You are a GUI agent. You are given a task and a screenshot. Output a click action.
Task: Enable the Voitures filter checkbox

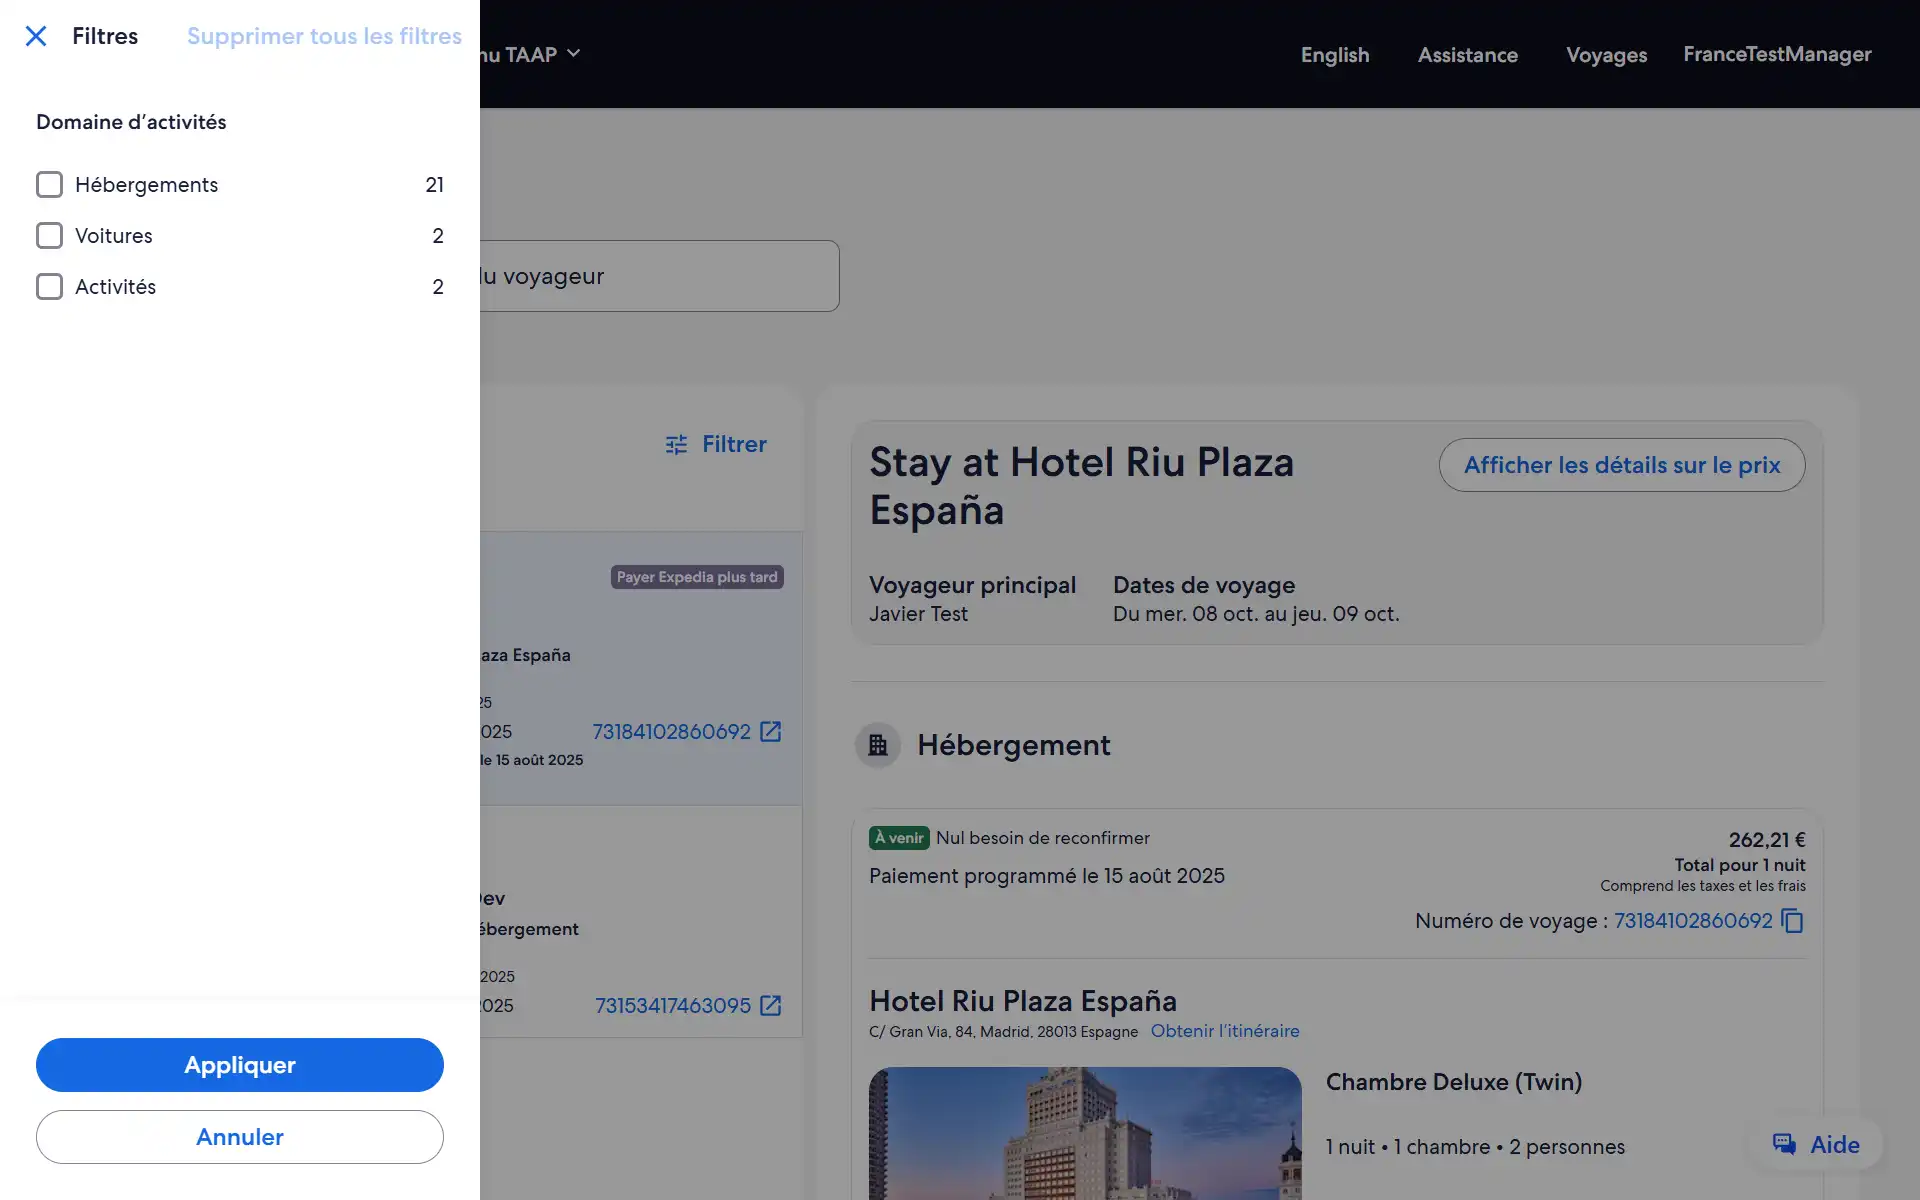[49, 236]
